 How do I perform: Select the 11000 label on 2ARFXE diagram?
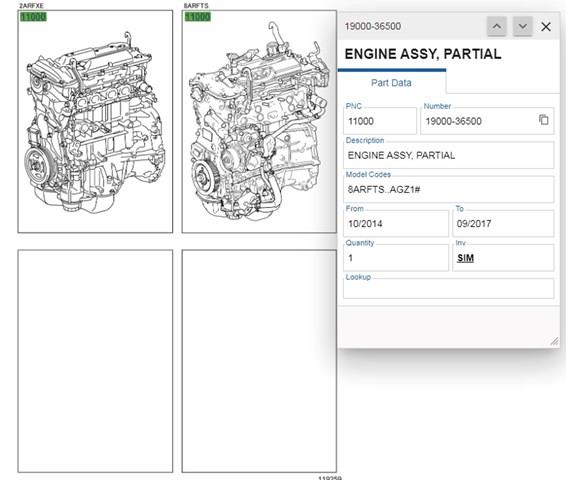[33, 17]
